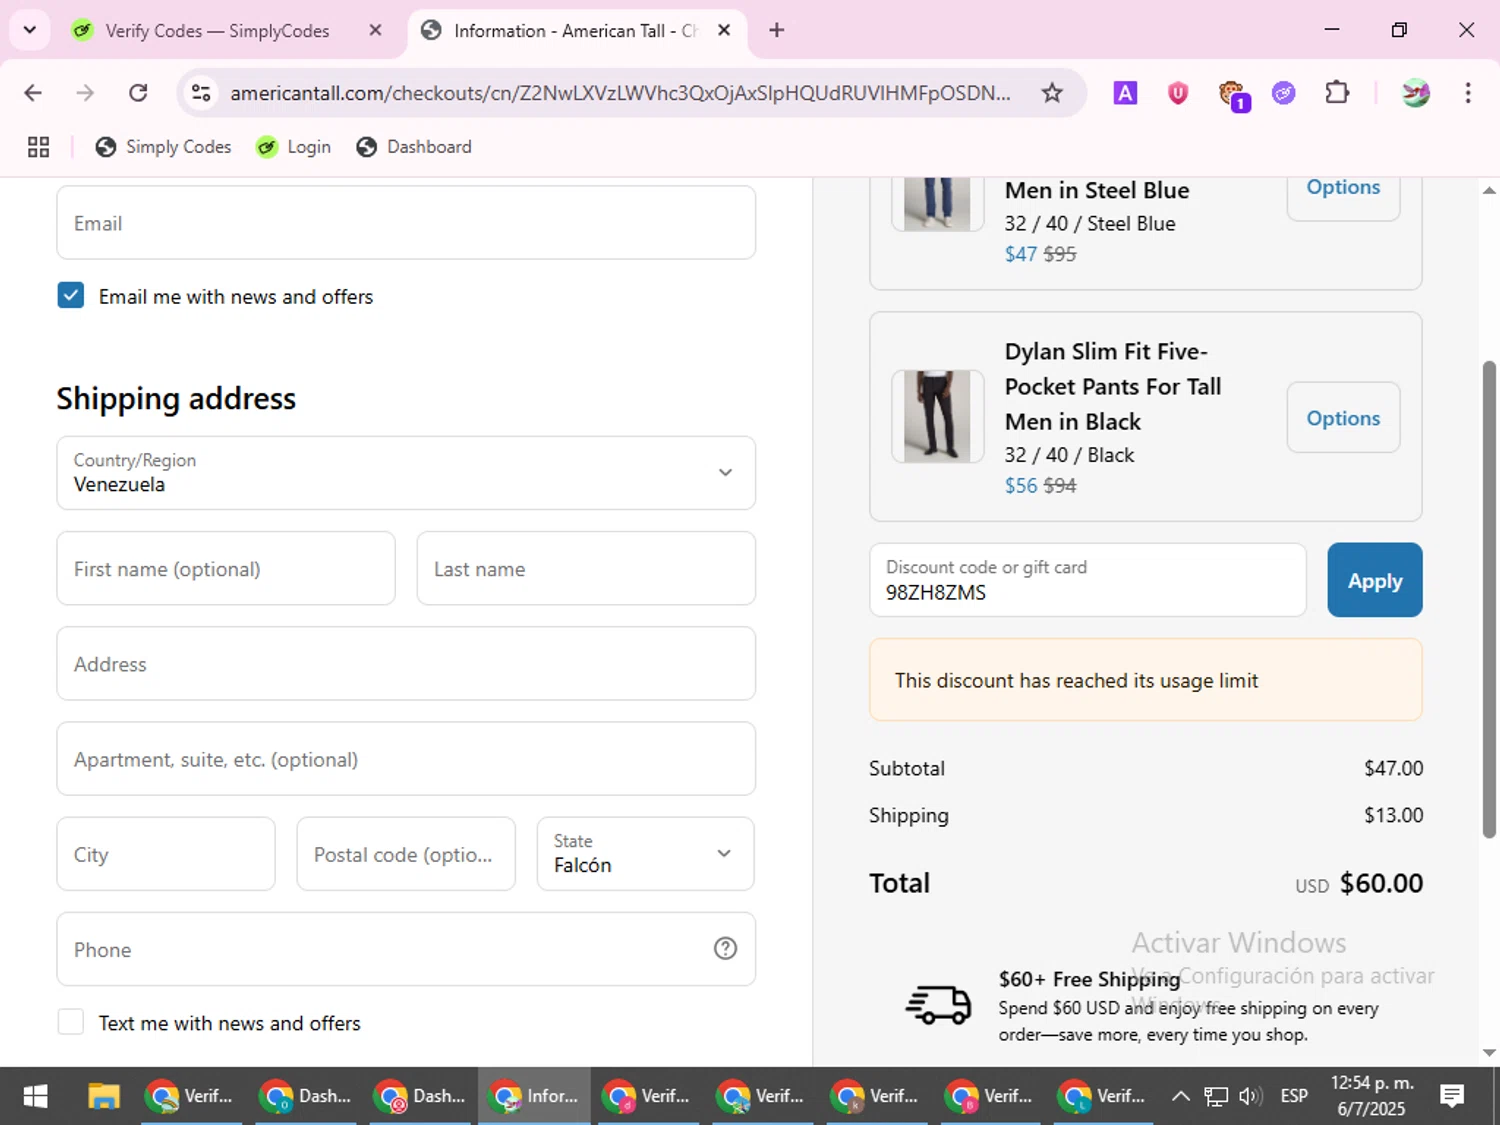This screenshot has height=1125, width=1500.
Task: Expand the Country/Region dropdown
Action: [406, 473]
